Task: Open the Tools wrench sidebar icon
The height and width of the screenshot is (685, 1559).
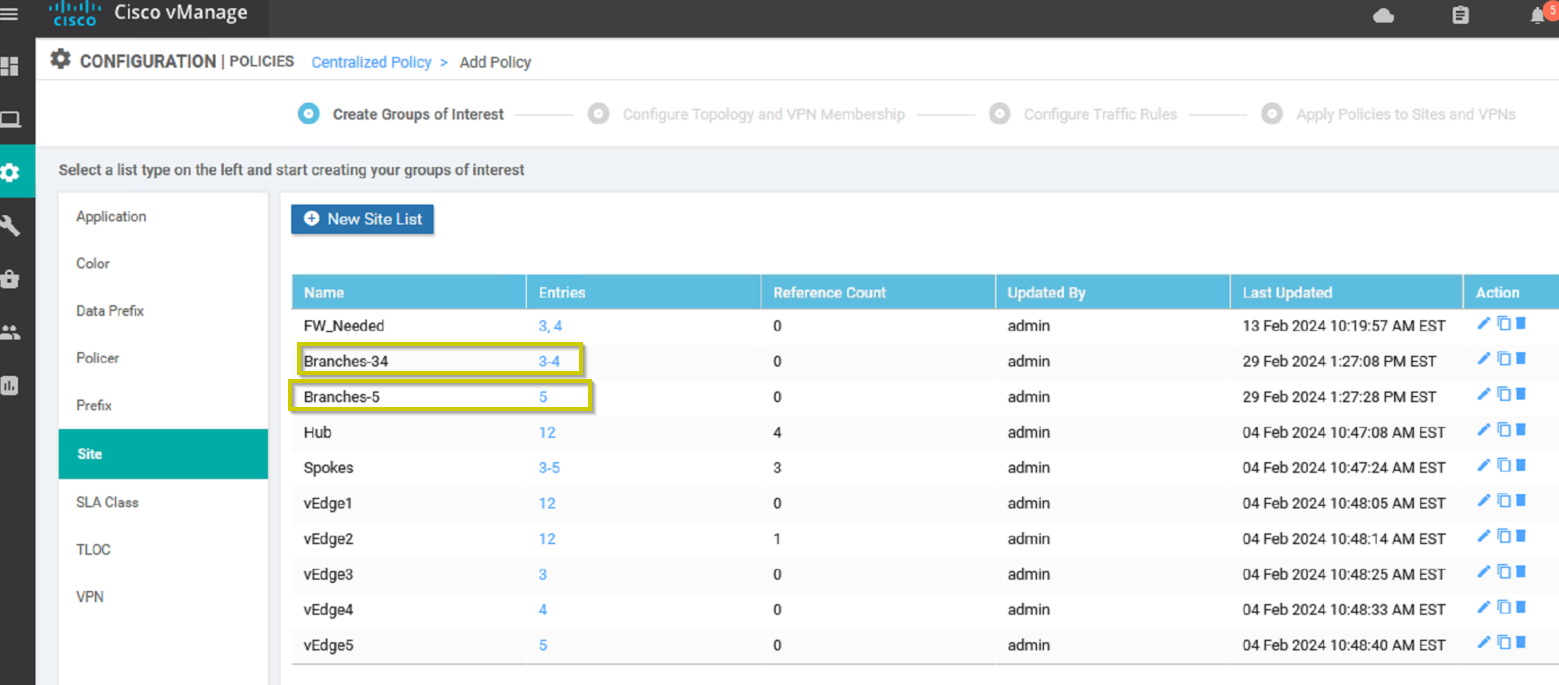Action: coord(10,226)
